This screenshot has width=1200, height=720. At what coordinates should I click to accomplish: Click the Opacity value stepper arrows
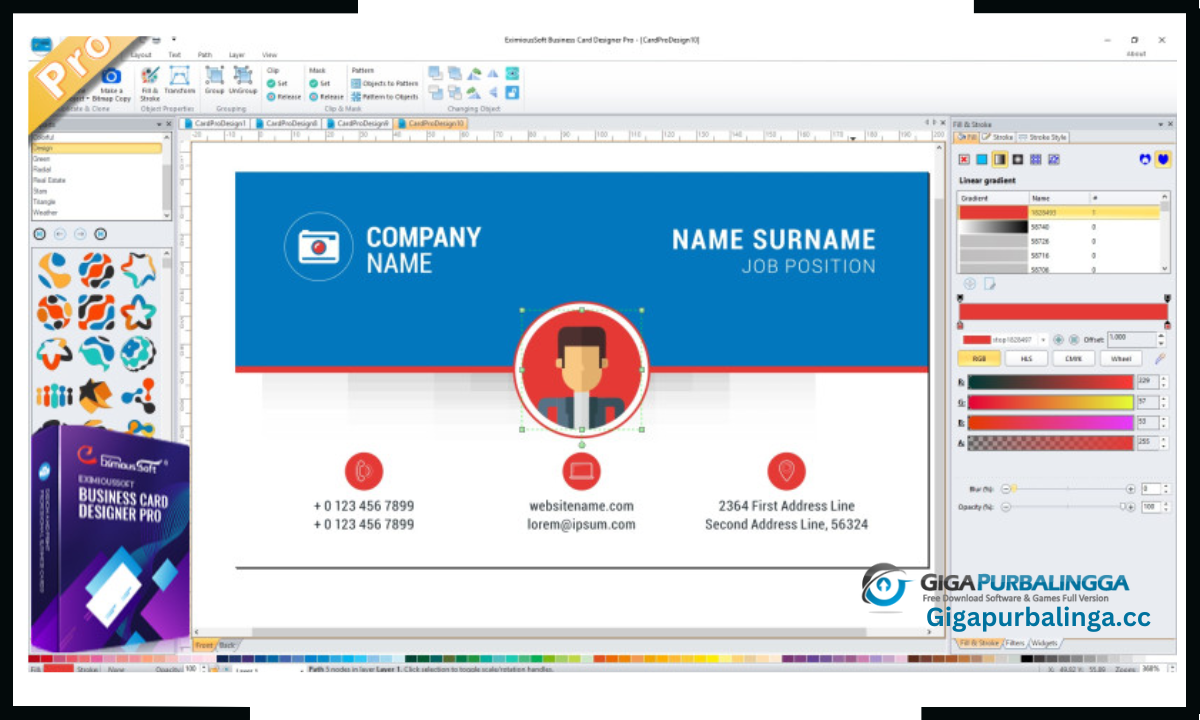pyautogui.click(x=1164, y=507)
